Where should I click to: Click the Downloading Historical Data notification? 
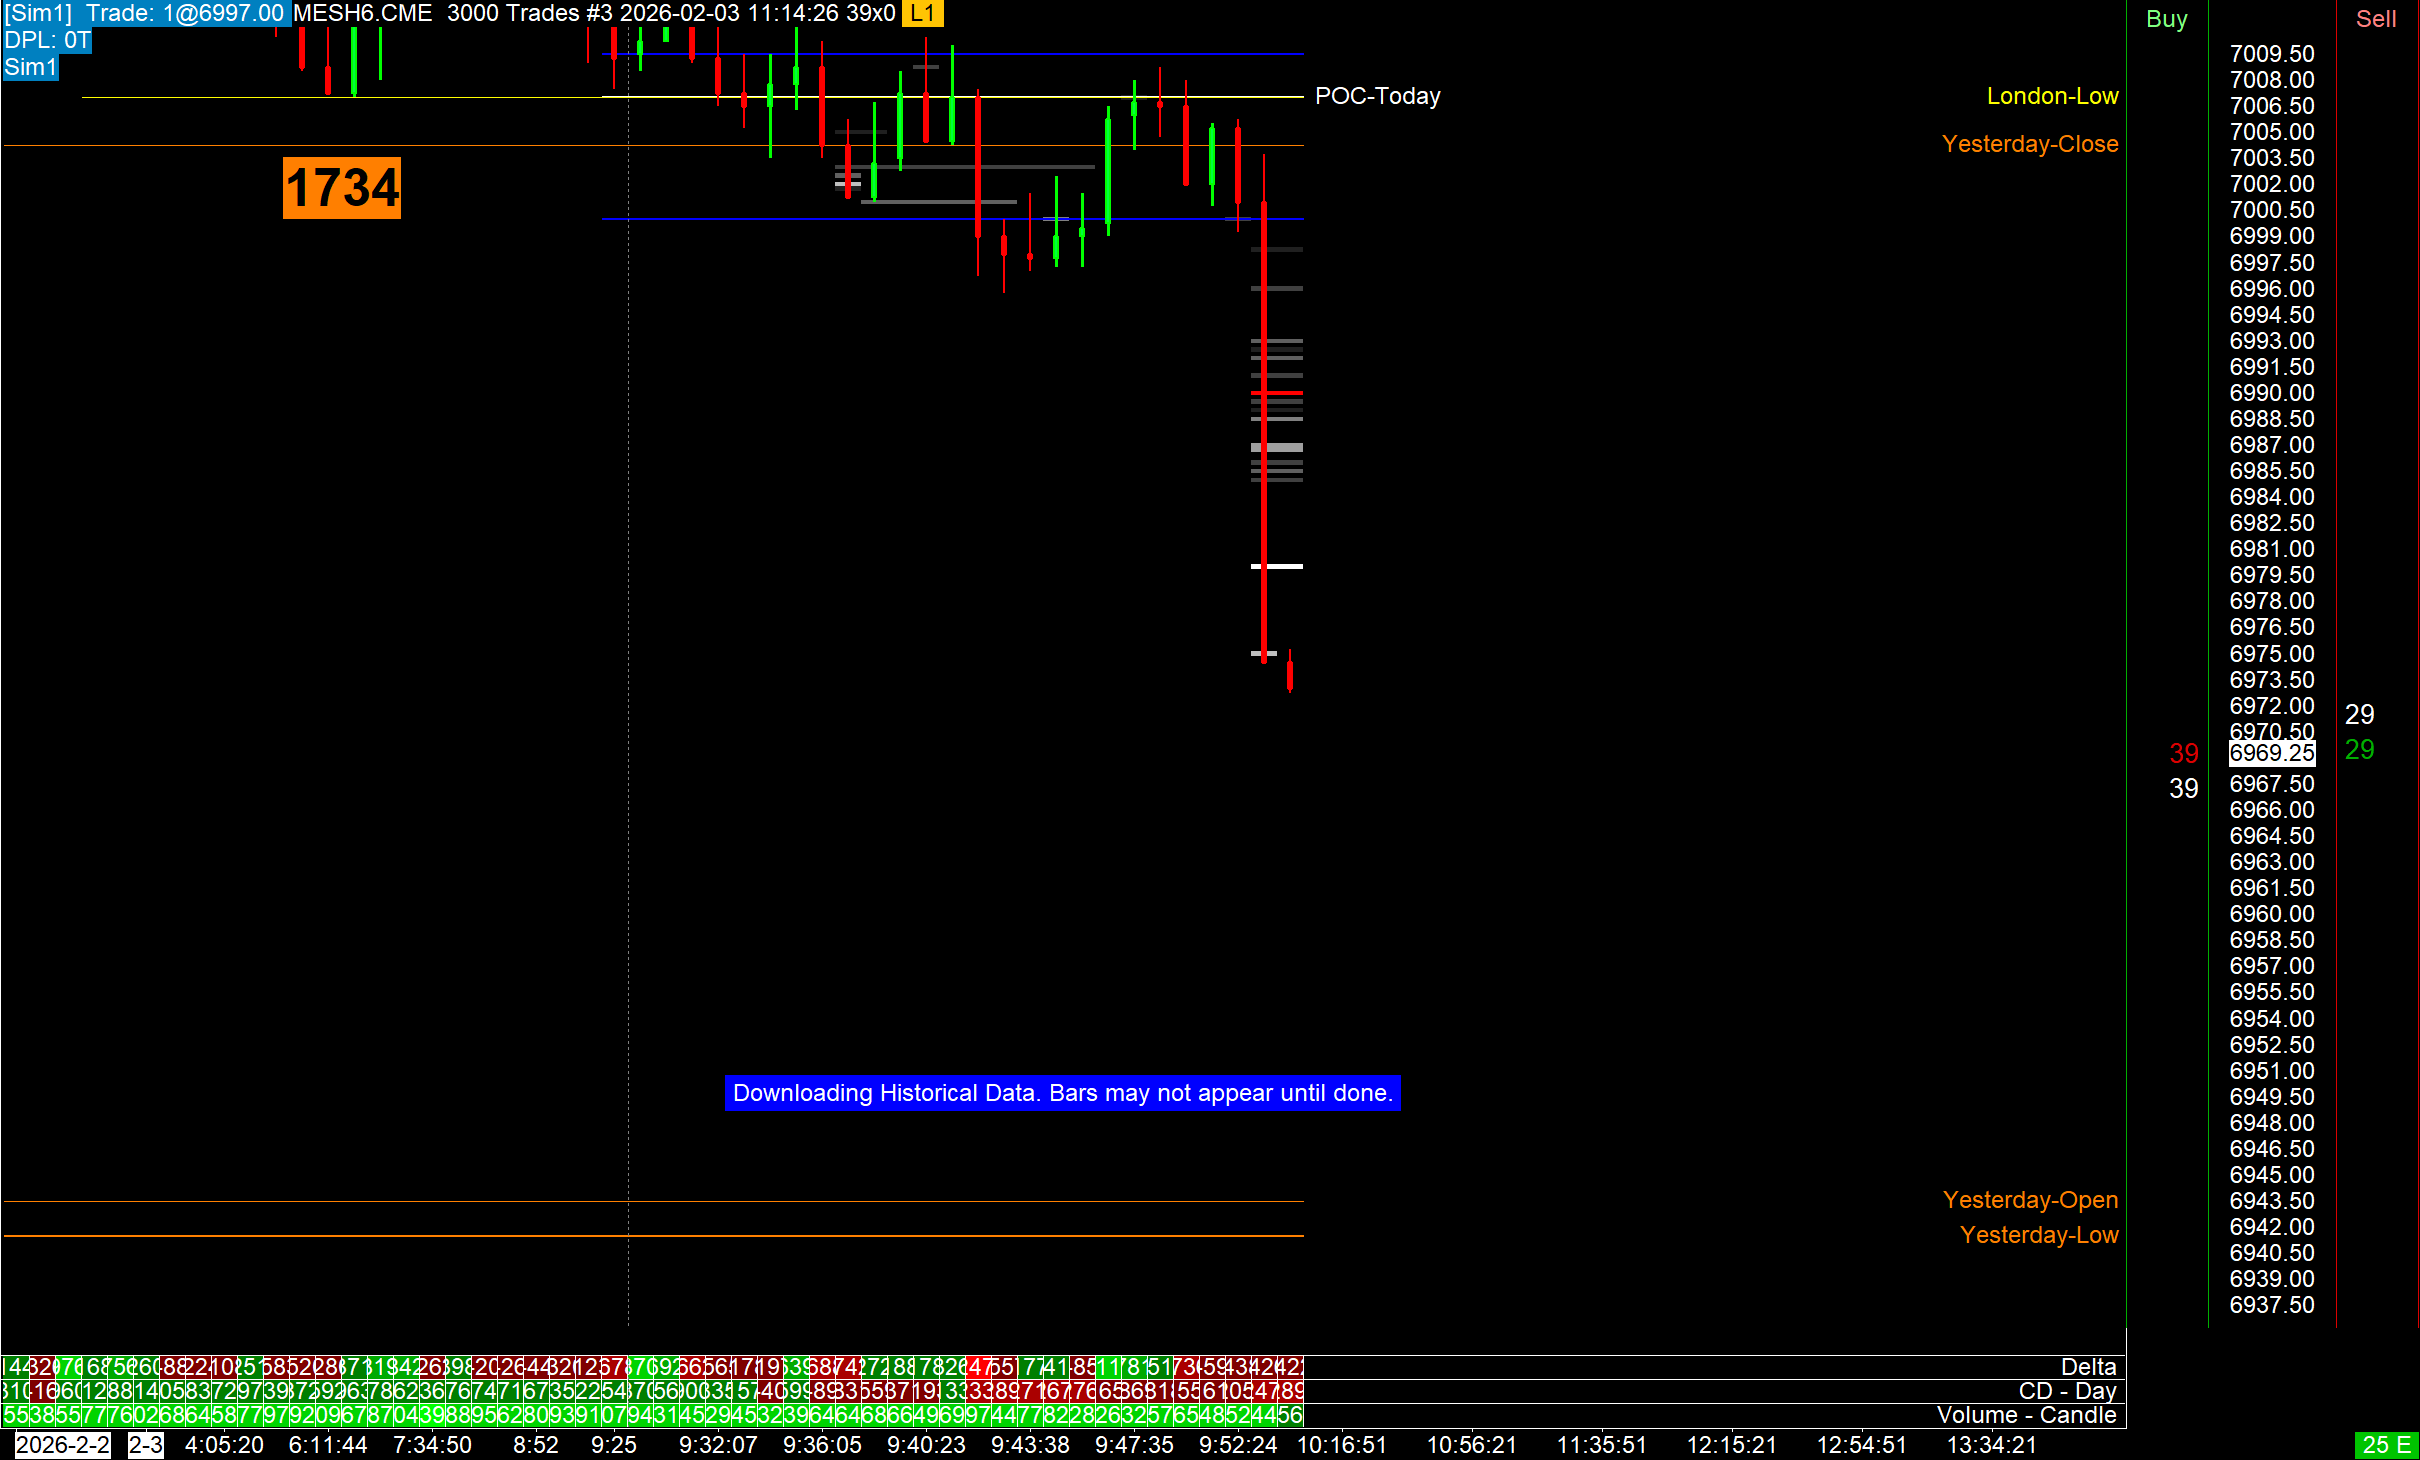tap(1062, 1093)
